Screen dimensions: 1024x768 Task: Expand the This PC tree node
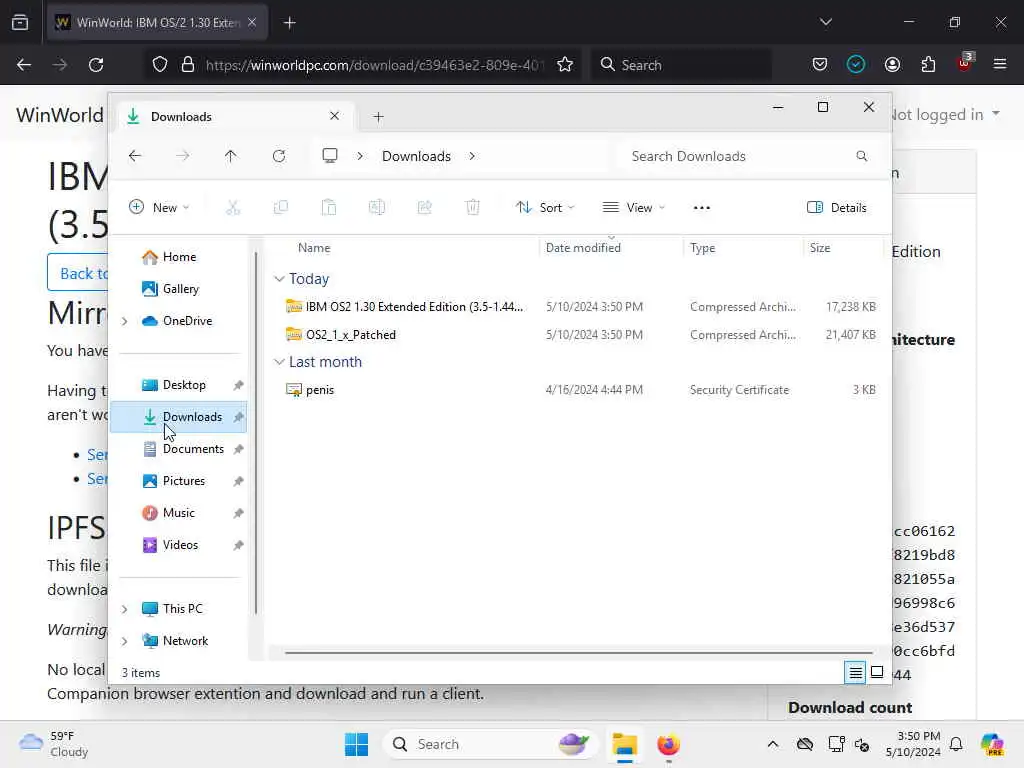tap(125, 609)
